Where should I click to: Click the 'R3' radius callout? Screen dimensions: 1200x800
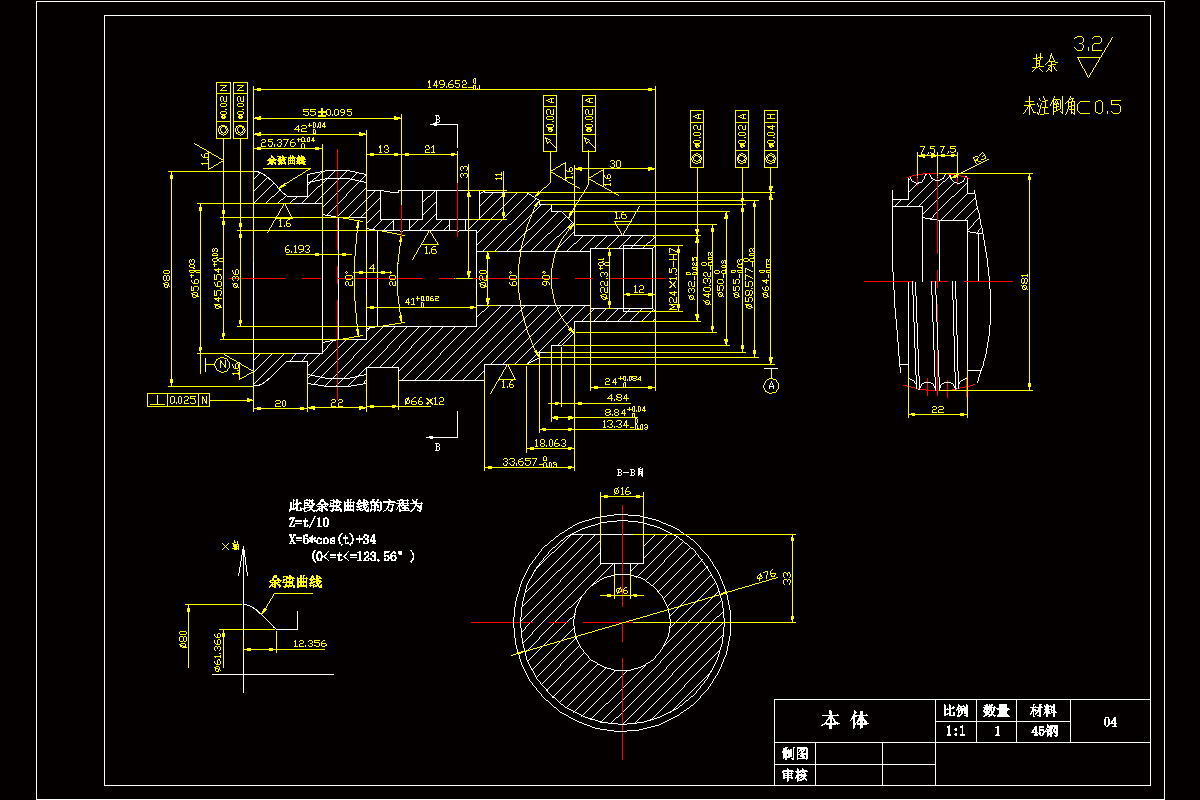coord(979,156)
